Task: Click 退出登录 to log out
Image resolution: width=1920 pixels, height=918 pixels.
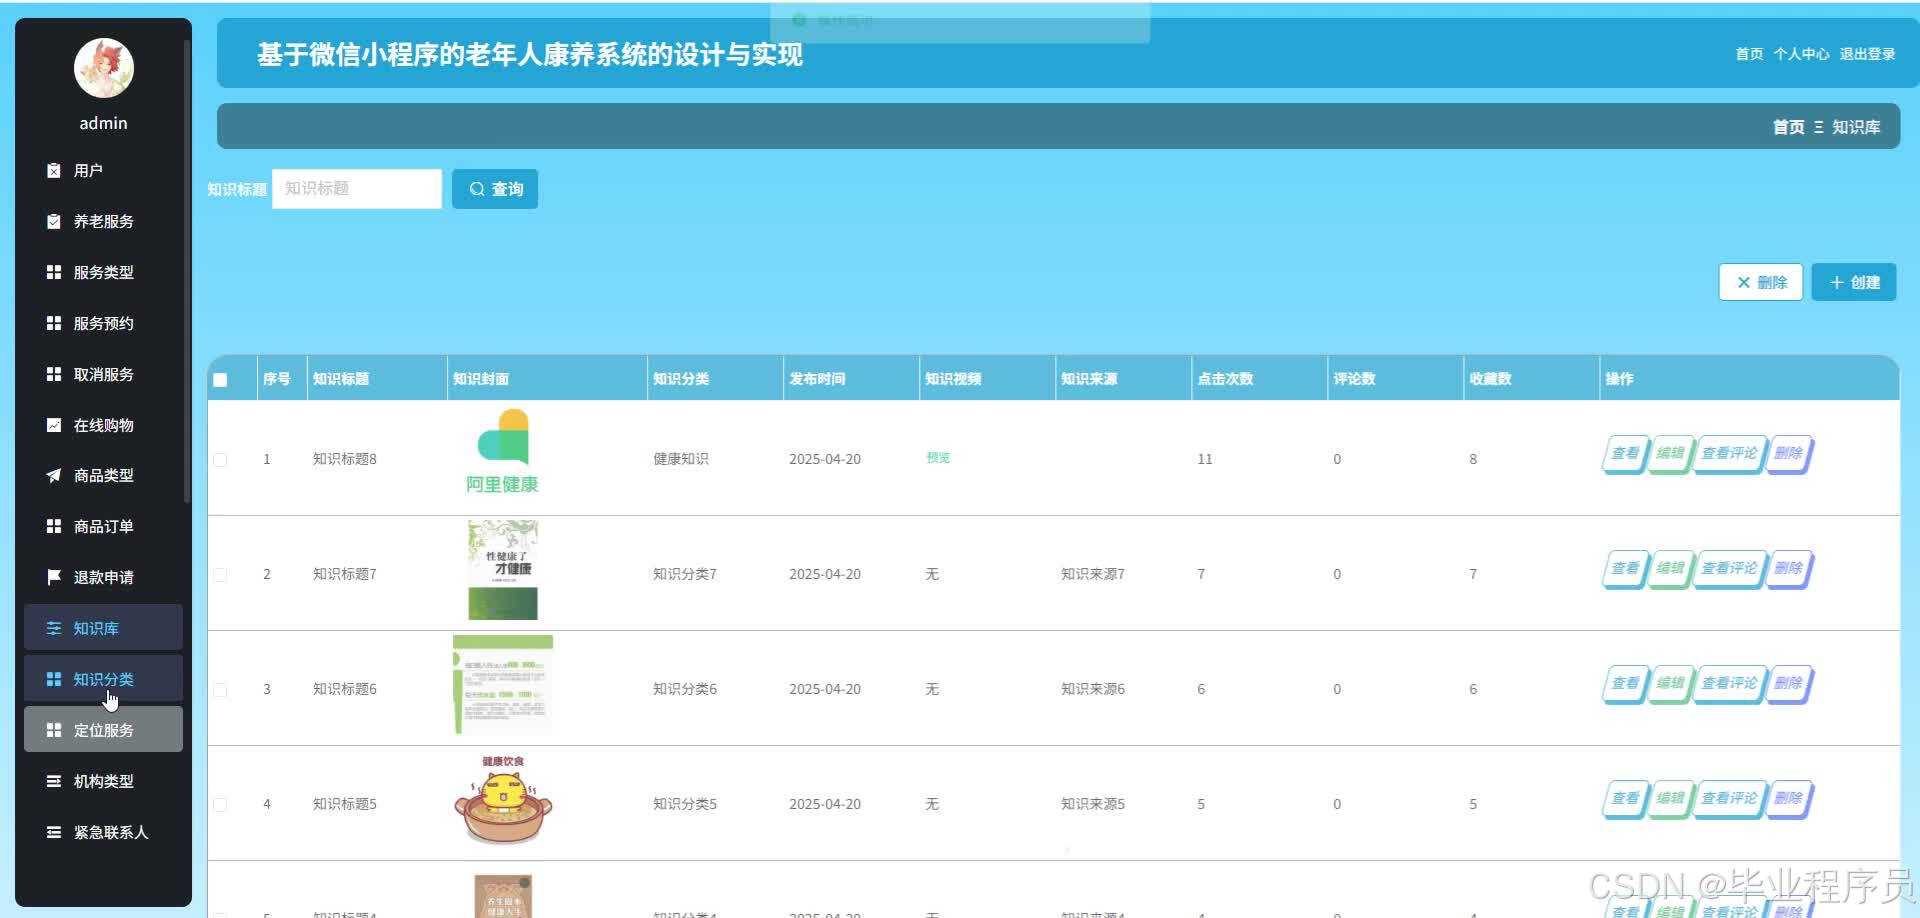Action: pyautogui.click(x=1867, y=54)
